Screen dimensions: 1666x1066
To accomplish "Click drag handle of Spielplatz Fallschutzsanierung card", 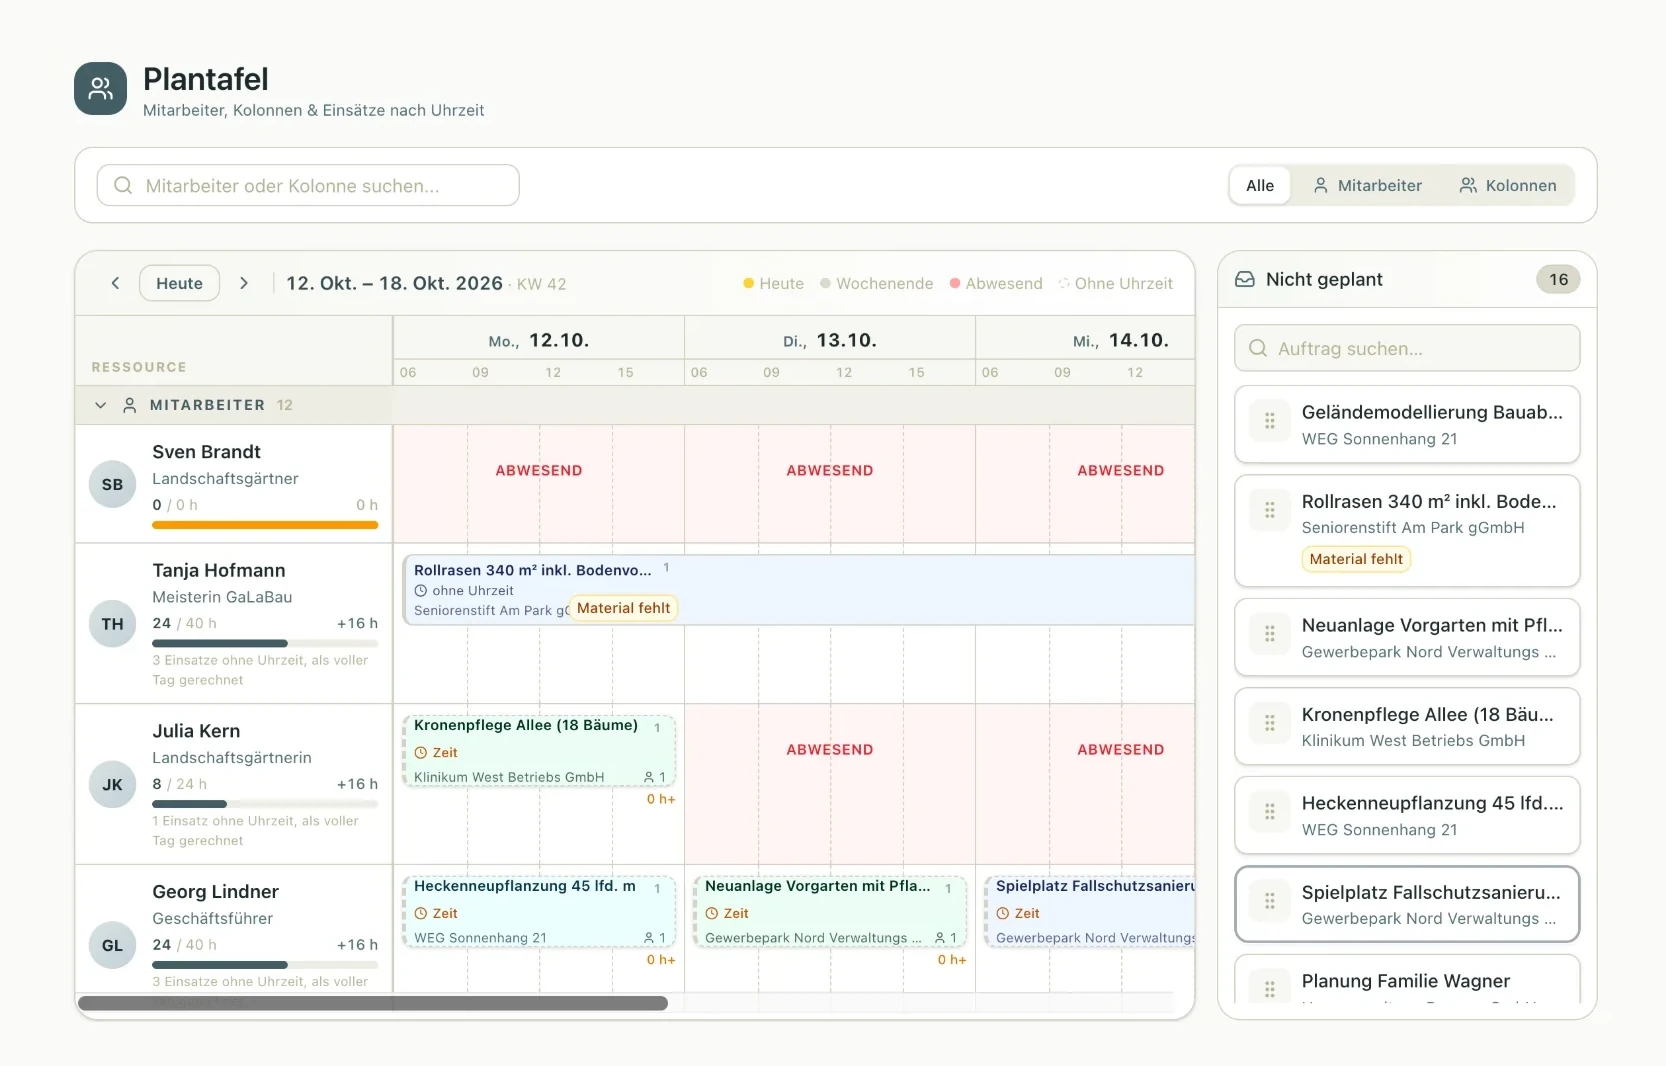I will [1269, 901].
